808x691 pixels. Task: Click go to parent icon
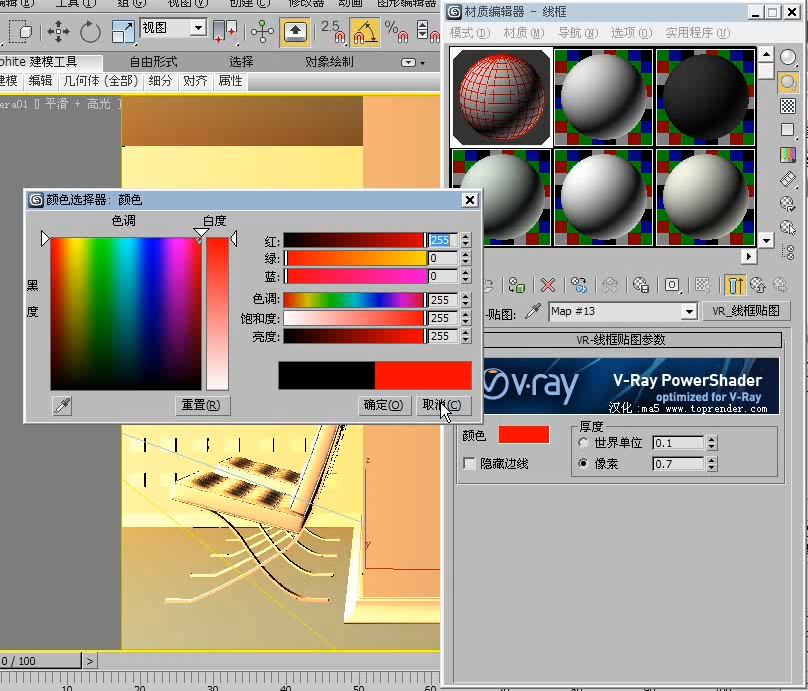point(758,285)
